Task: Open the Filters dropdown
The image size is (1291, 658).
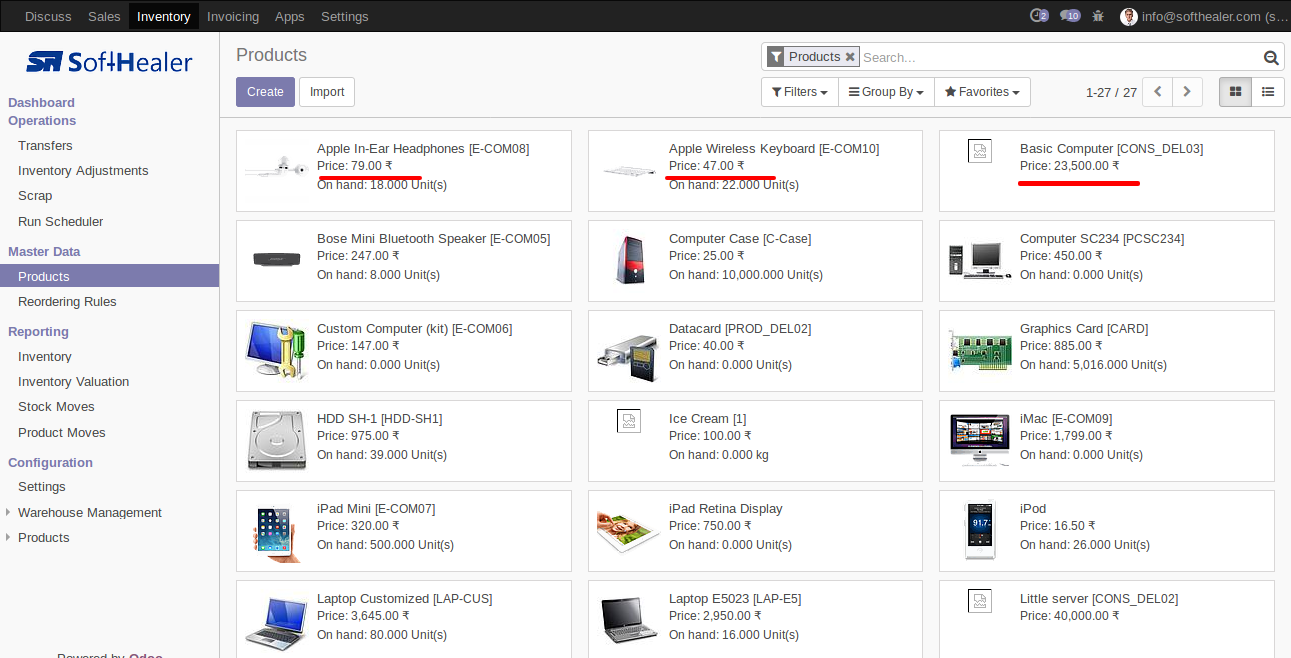Action: (799, 92)
